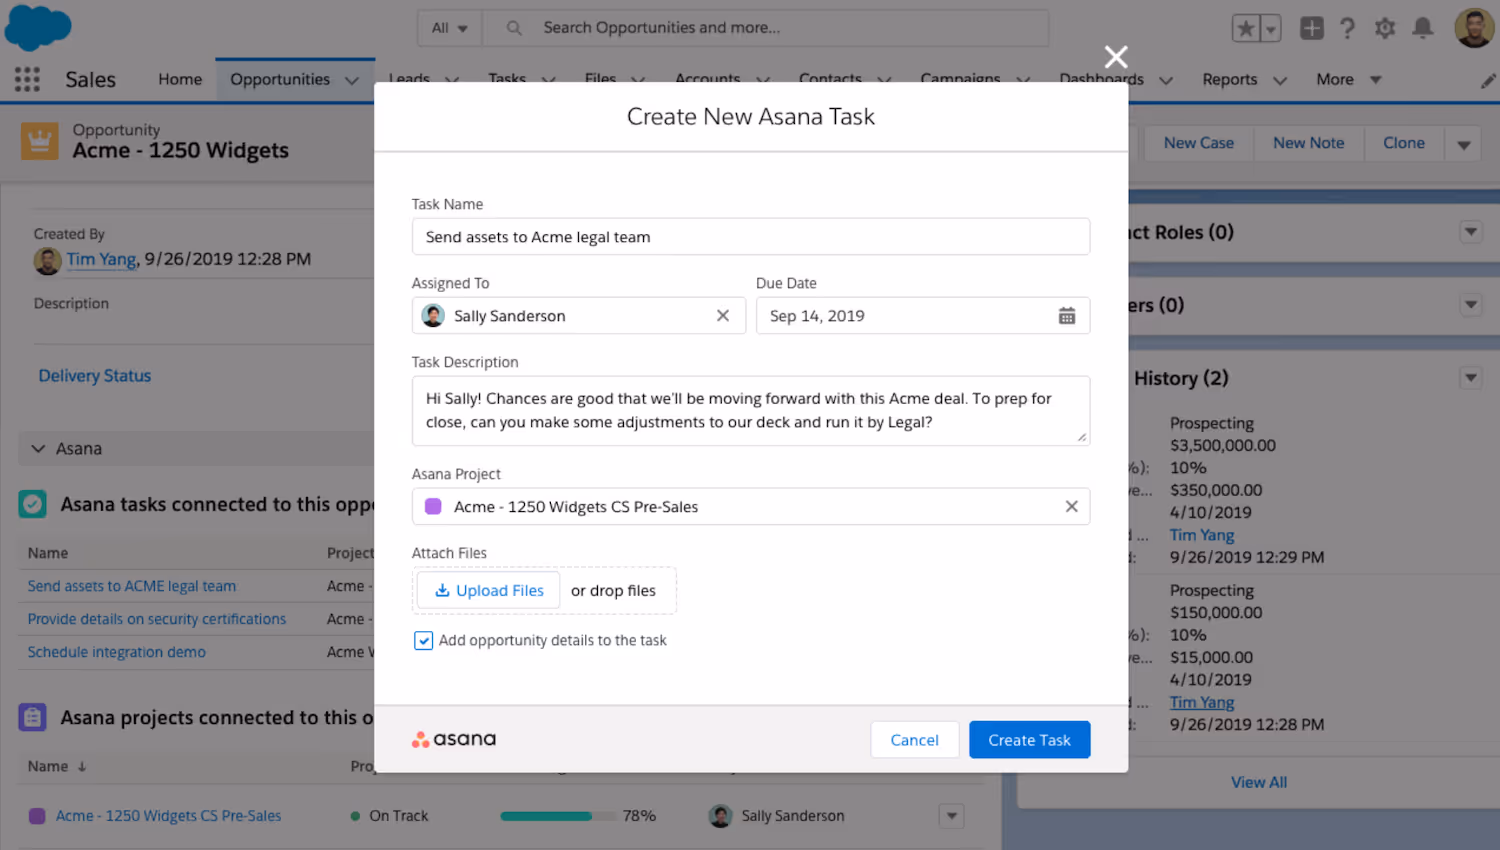Click the Asana tasks checkmark icon
This screenshot has width=1500, height=850.
tap(32, 504)
